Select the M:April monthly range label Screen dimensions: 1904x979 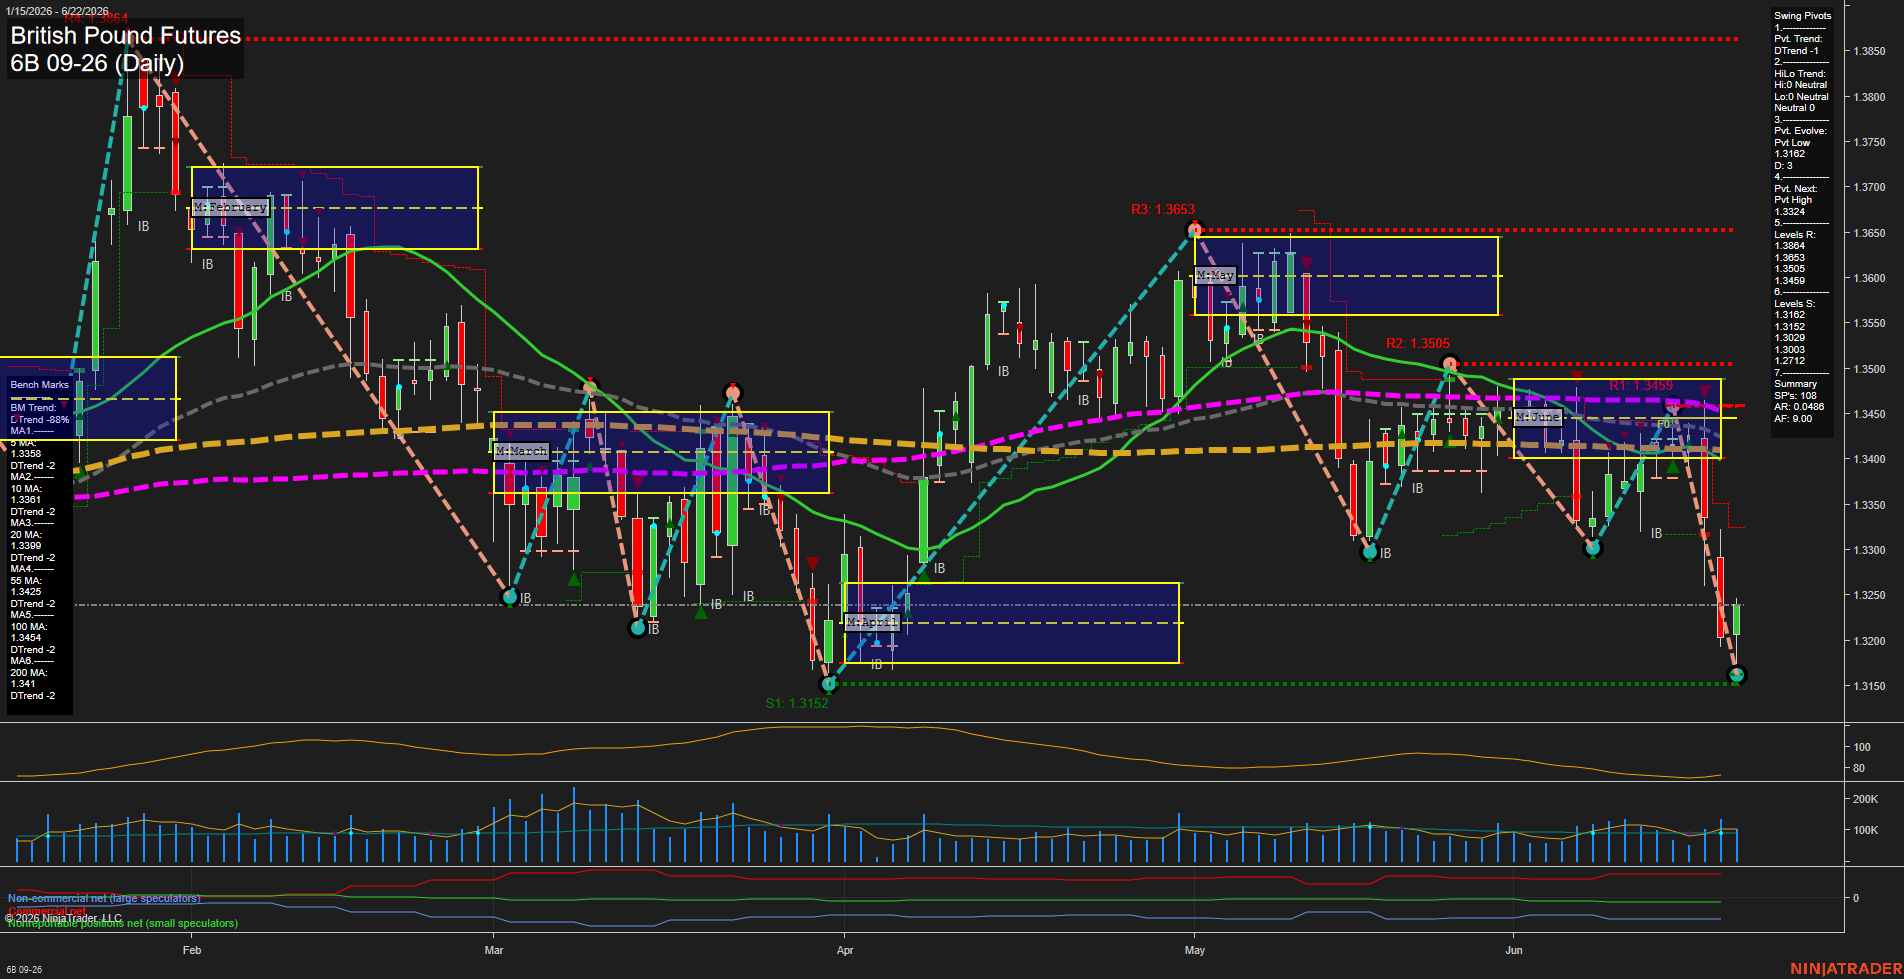tap(872, 622)
